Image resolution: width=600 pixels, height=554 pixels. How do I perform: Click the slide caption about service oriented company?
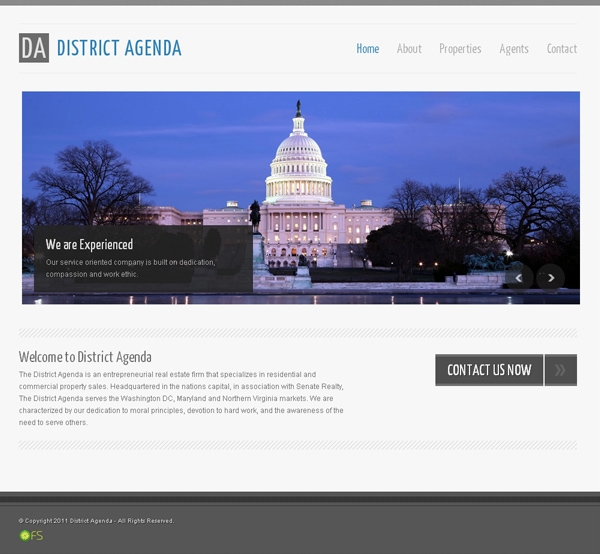coord(130,268)
